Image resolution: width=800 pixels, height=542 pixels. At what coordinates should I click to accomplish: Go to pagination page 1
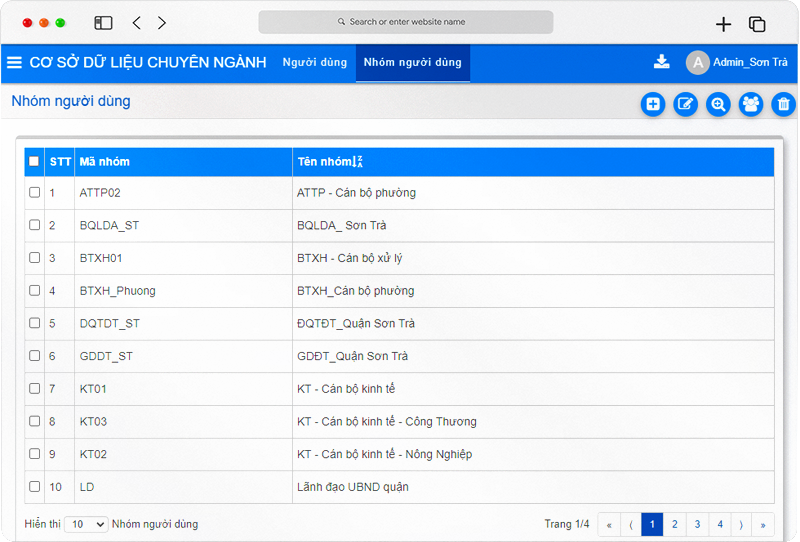[652, 524]
